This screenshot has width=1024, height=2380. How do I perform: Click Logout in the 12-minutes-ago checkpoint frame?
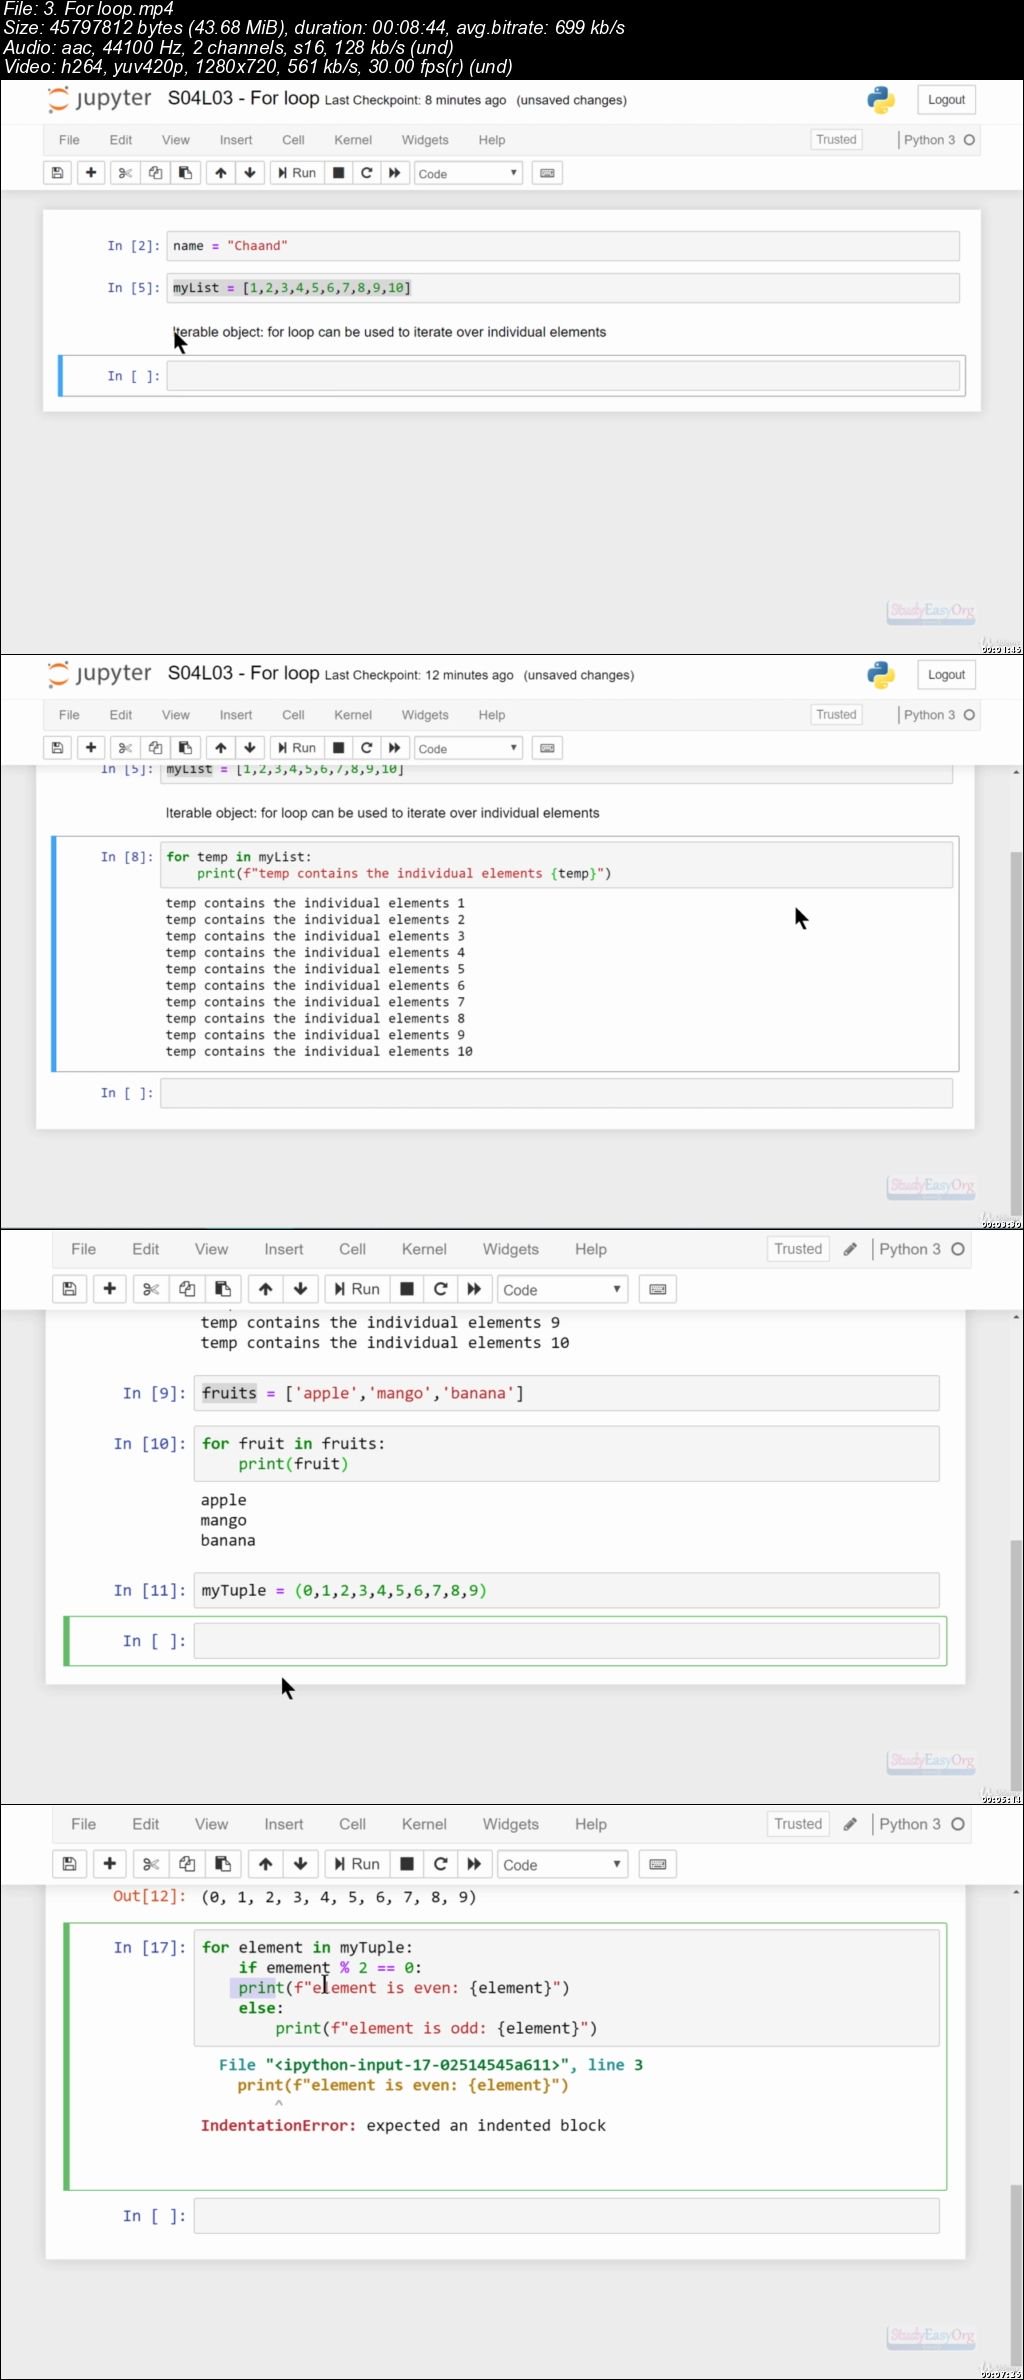point(946,675)
